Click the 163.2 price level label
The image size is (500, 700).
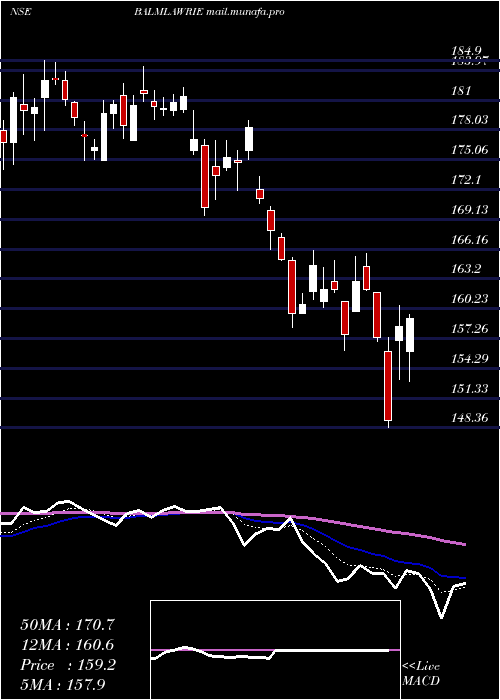coord(467,269)
